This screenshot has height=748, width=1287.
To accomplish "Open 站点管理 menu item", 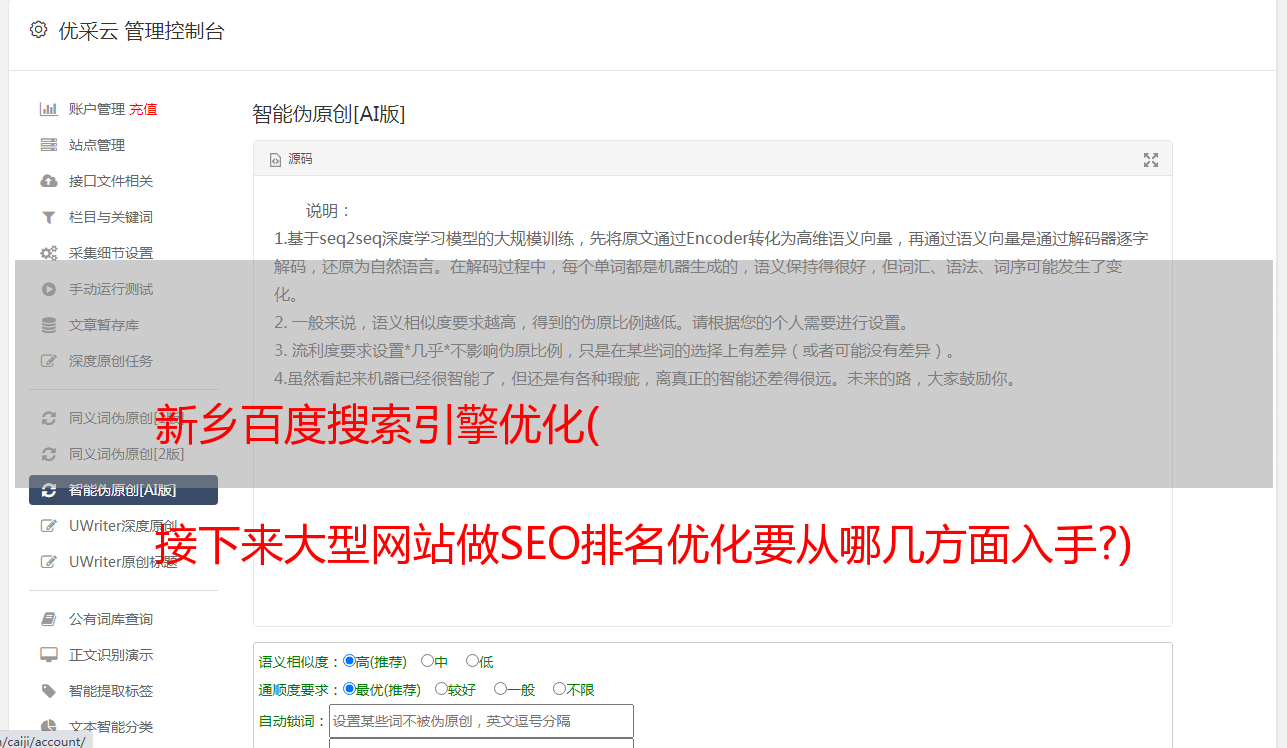I will tap(97, 145).
